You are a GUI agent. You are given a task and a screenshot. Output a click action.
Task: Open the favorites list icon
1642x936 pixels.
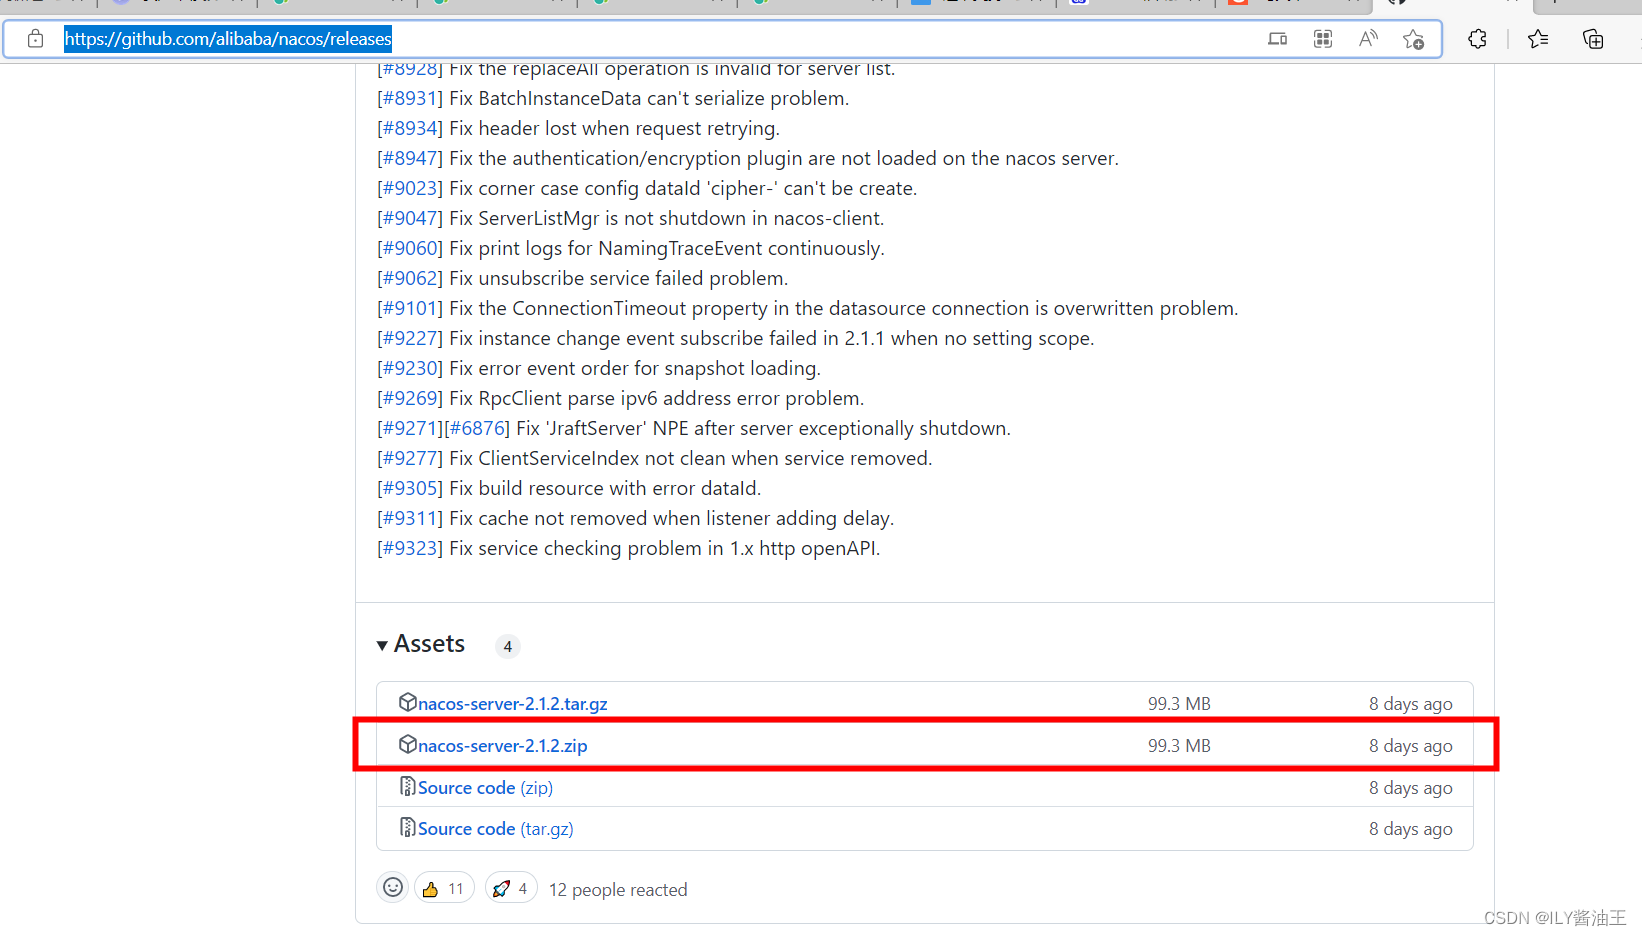coord(1538,39)
